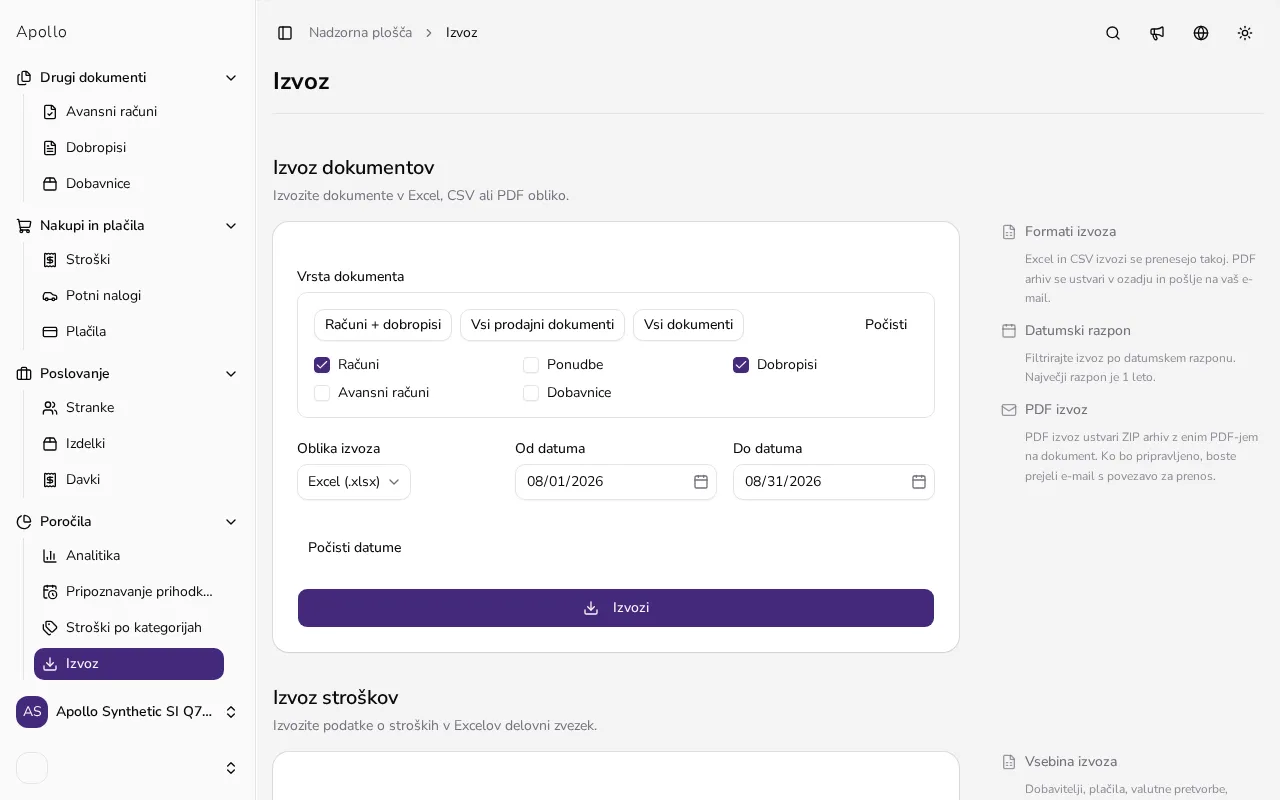This screenshot has height=800, width=1280.
Task: Go to Davki in the sidebar
Action: 129,480
